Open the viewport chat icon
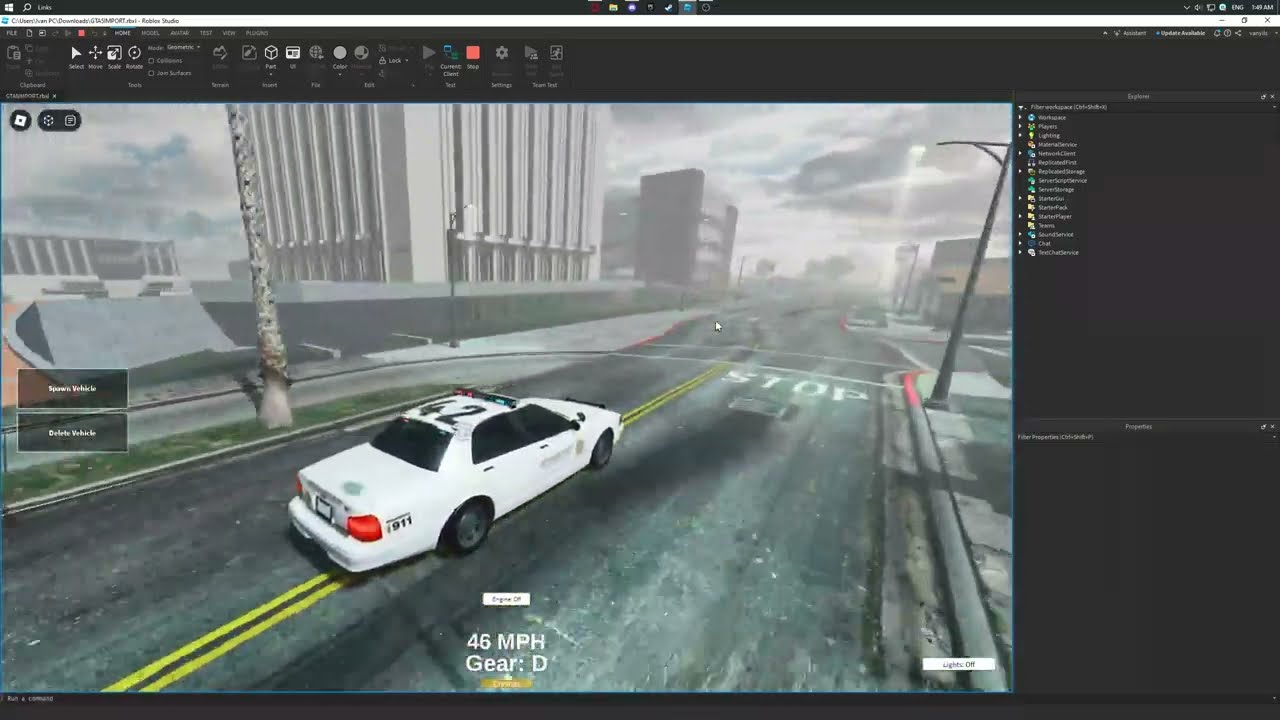This screenshot has height=720, width=1280. [70, 120]
